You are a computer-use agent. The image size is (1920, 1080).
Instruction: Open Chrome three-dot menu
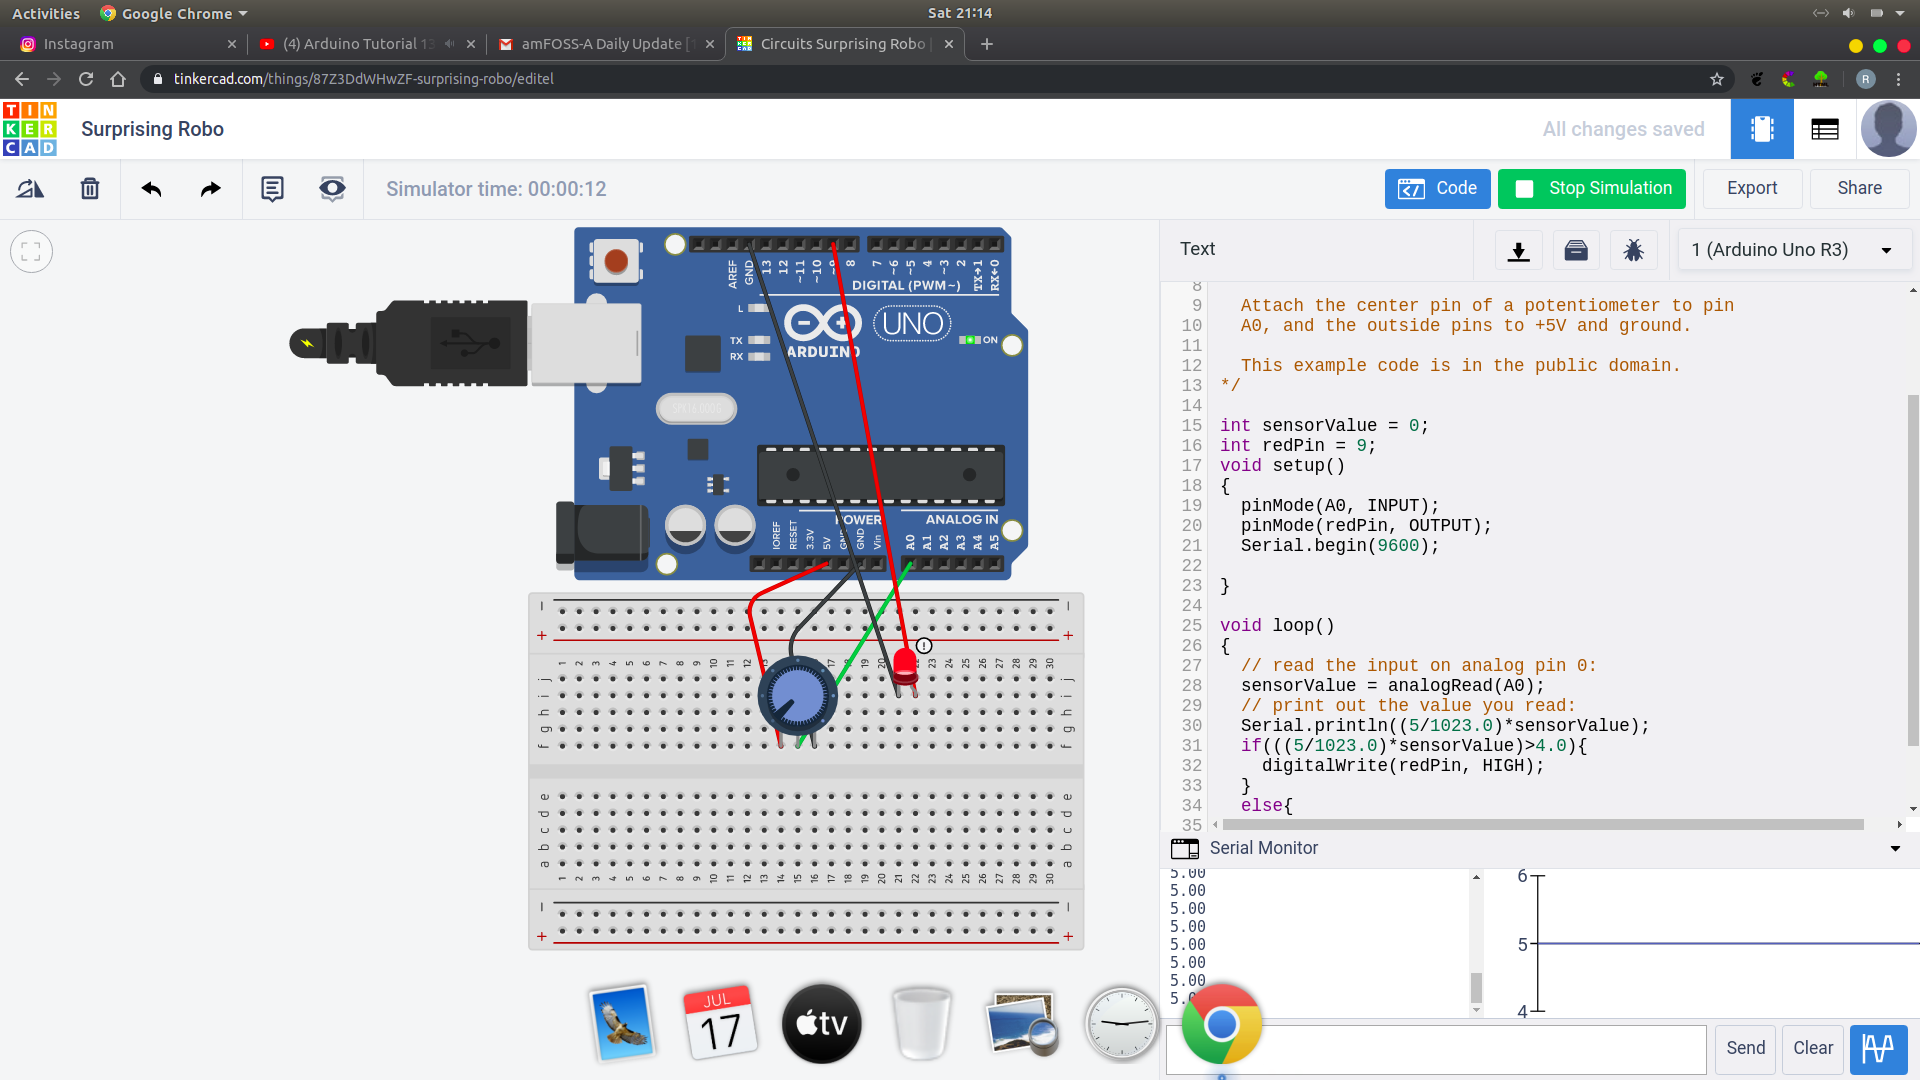[1898, 79]
